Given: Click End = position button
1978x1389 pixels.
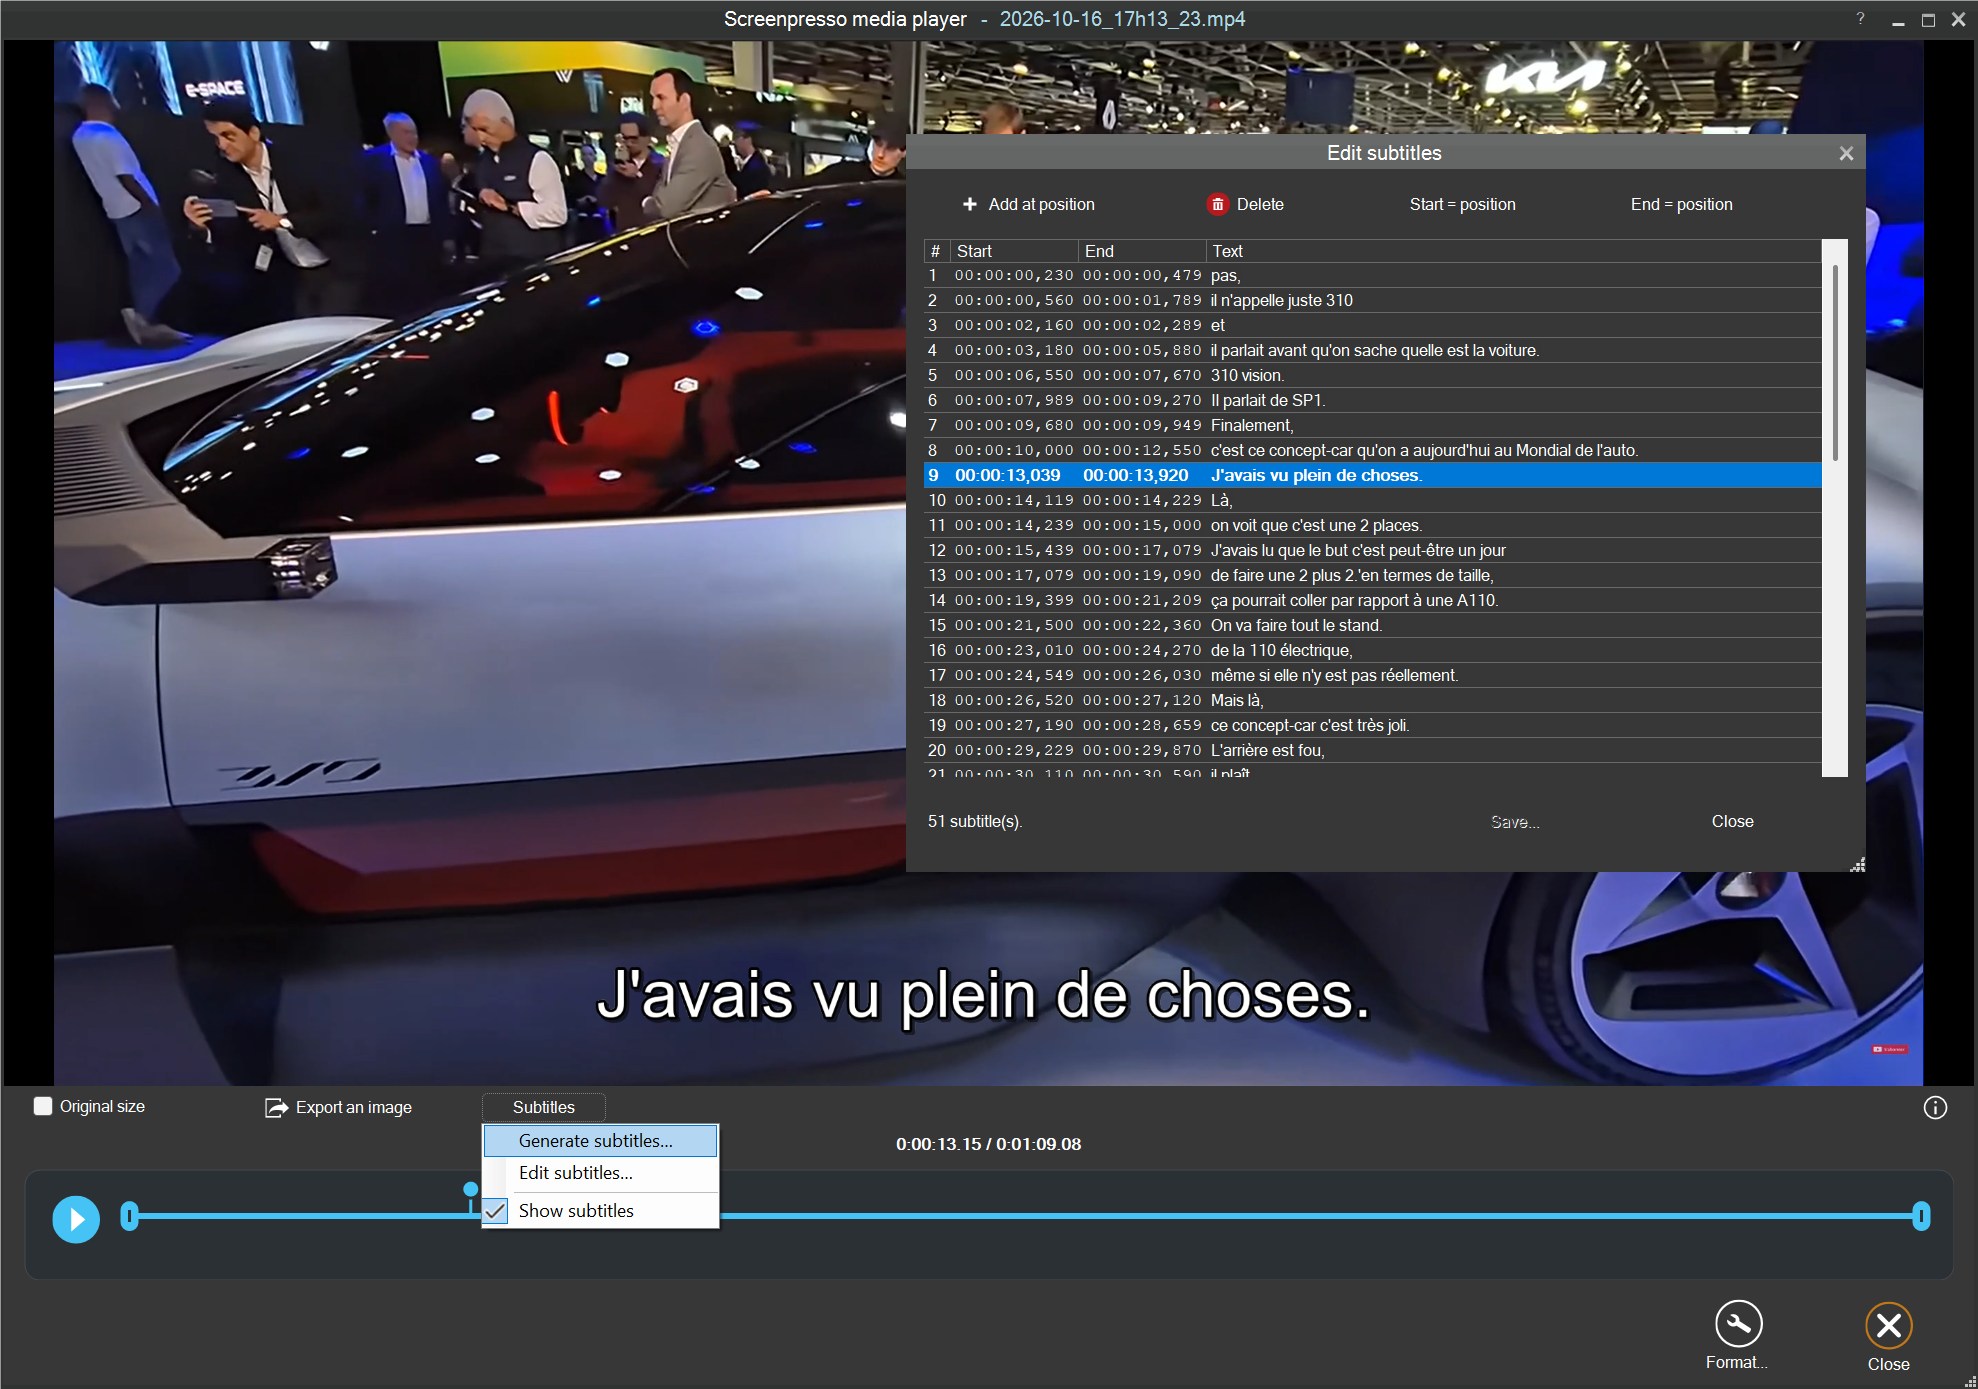Looking at the screenshot, I should pos(1681,204).
